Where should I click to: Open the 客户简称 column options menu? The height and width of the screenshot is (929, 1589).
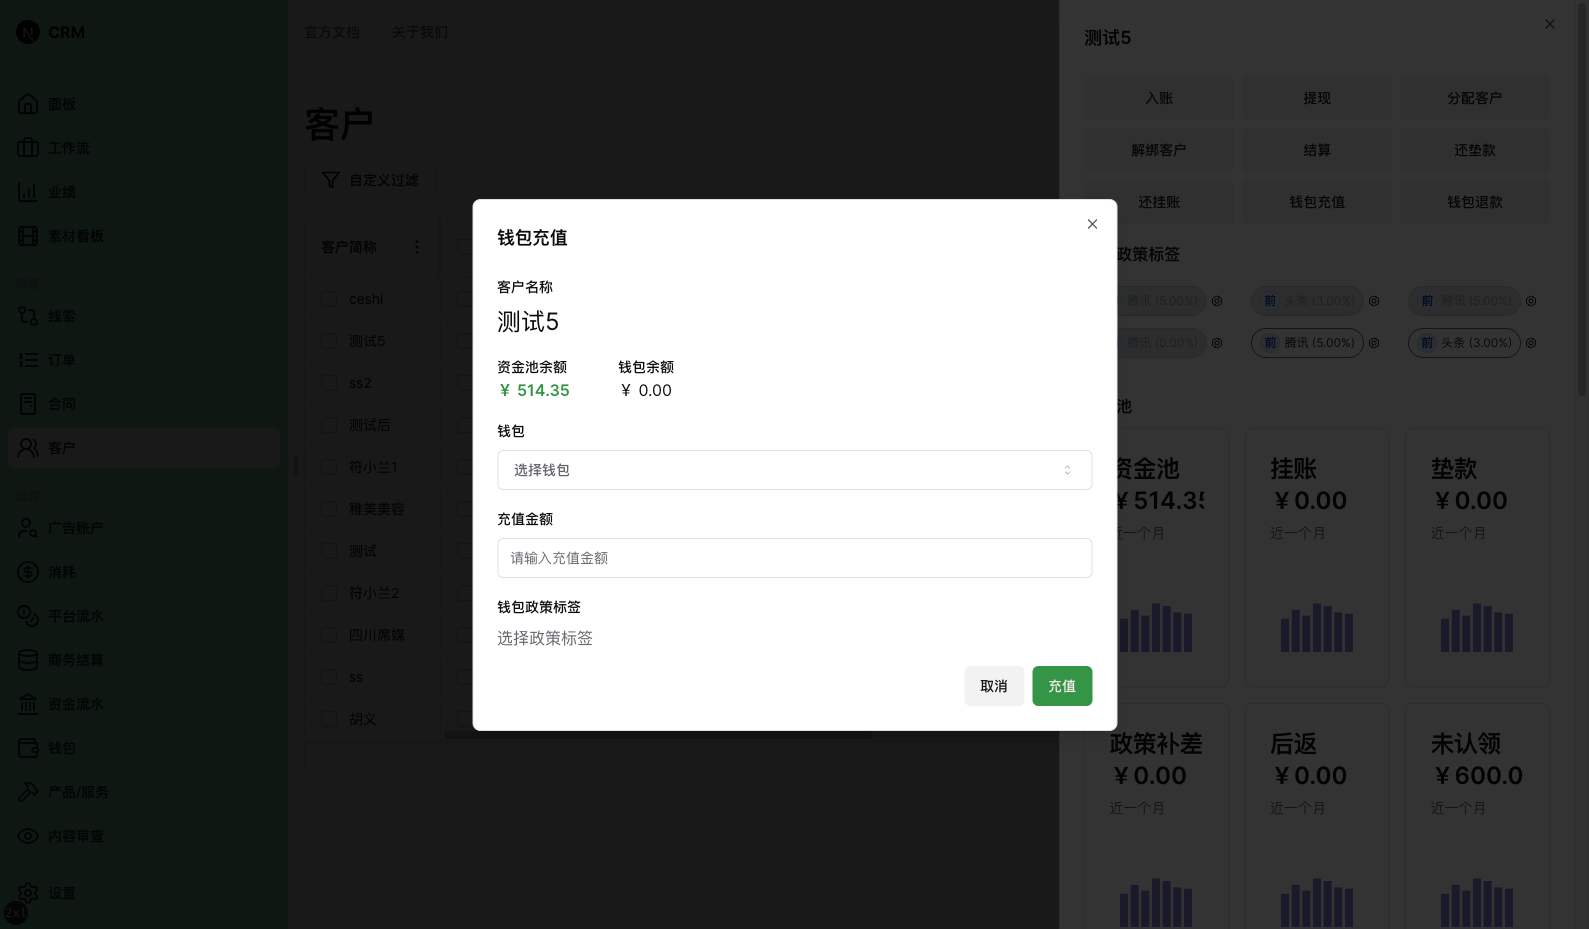pyautogui.click(x=417, y=247)
